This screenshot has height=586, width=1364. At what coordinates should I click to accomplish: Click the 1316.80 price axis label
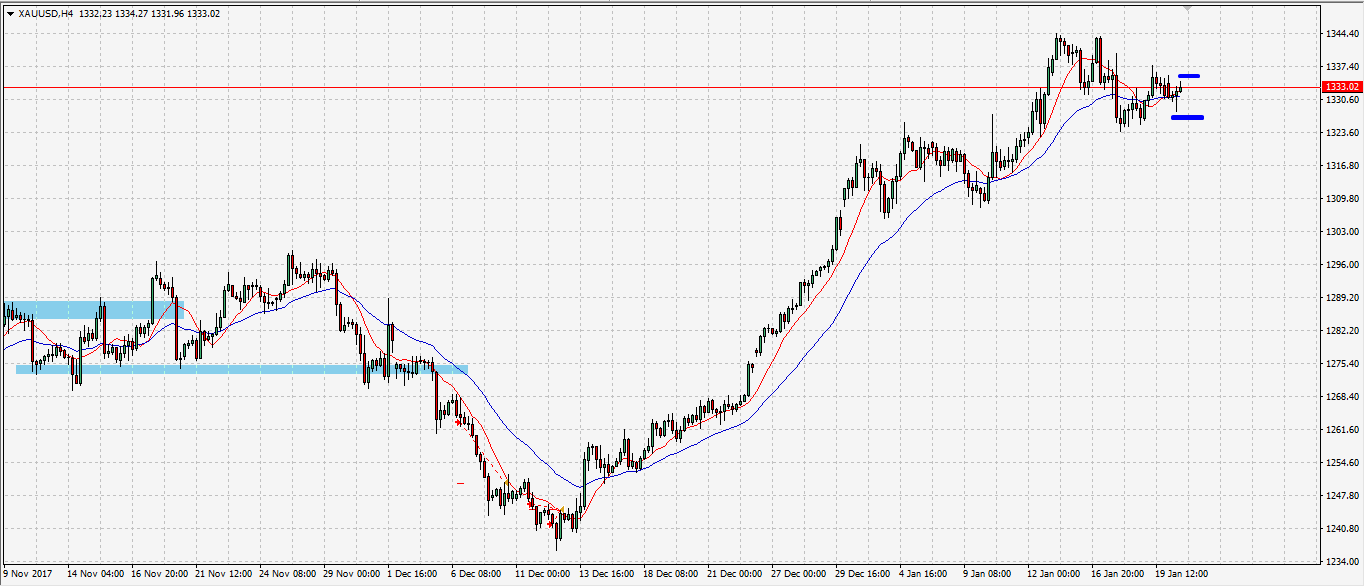1340,166
